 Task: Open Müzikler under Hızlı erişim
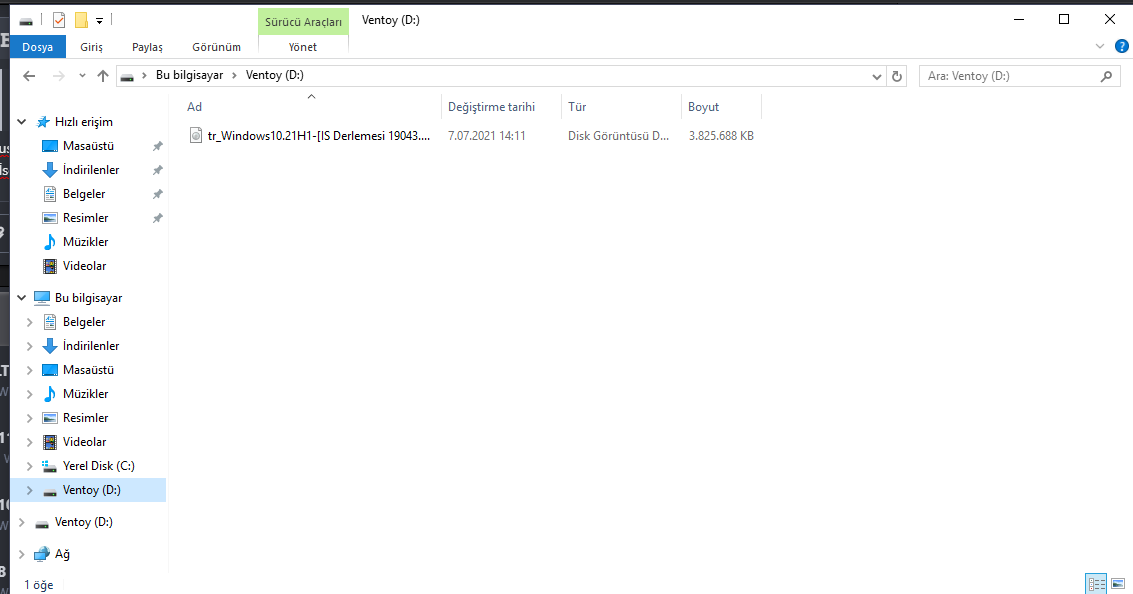point(85,241)
